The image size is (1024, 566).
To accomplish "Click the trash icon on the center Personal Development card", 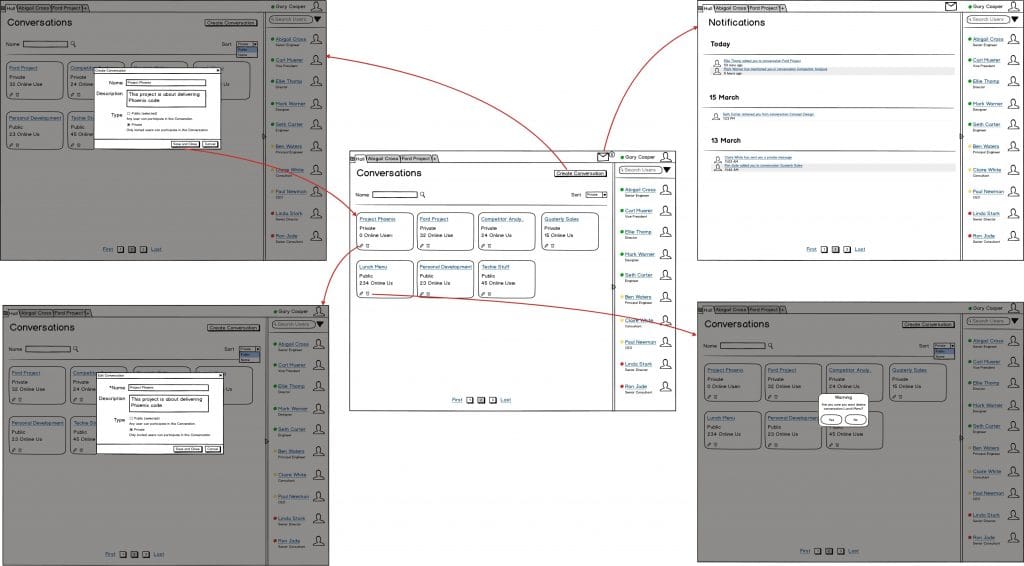I will click(x=428, y=294).
